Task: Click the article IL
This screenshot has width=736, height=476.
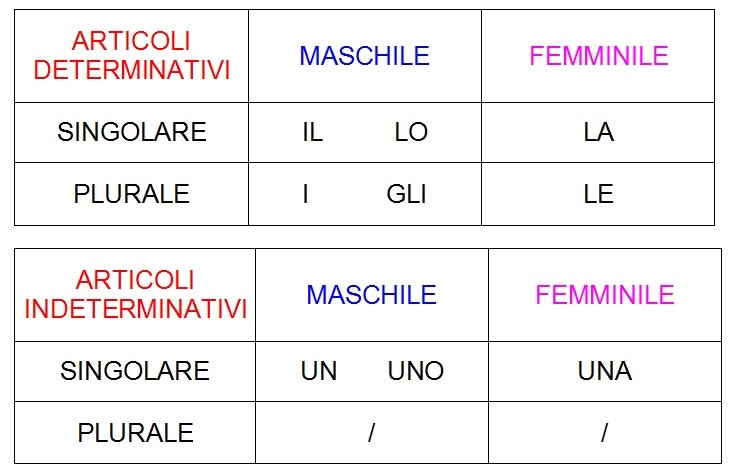Action: (312, 132)
